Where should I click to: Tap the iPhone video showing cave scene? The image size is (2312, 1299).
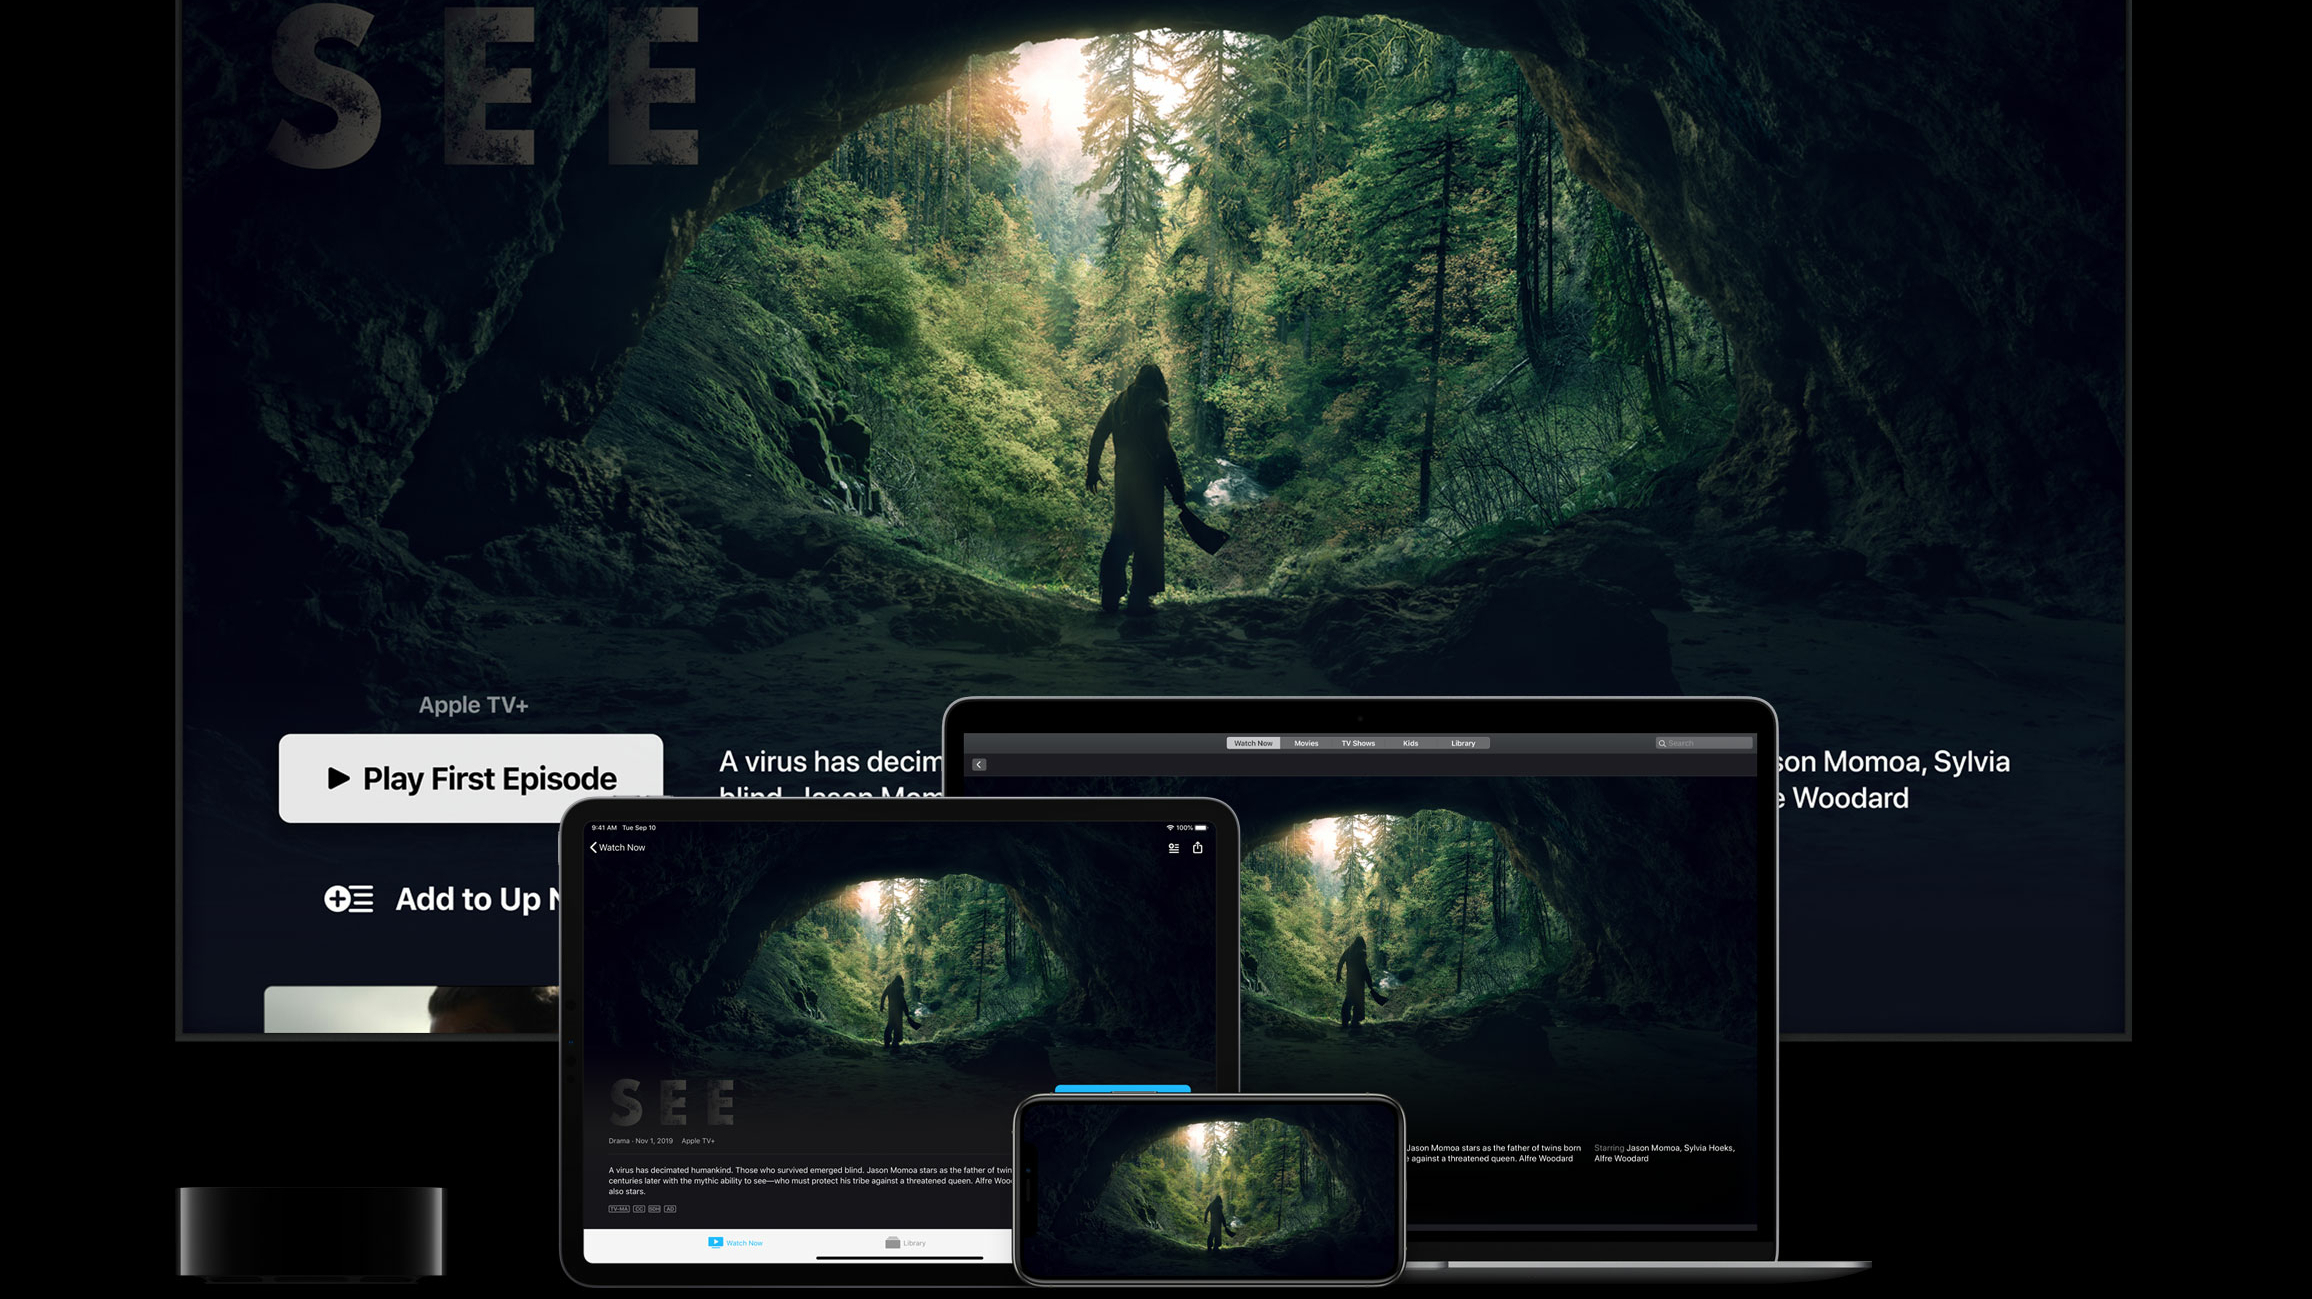tap(1210, 1188)
